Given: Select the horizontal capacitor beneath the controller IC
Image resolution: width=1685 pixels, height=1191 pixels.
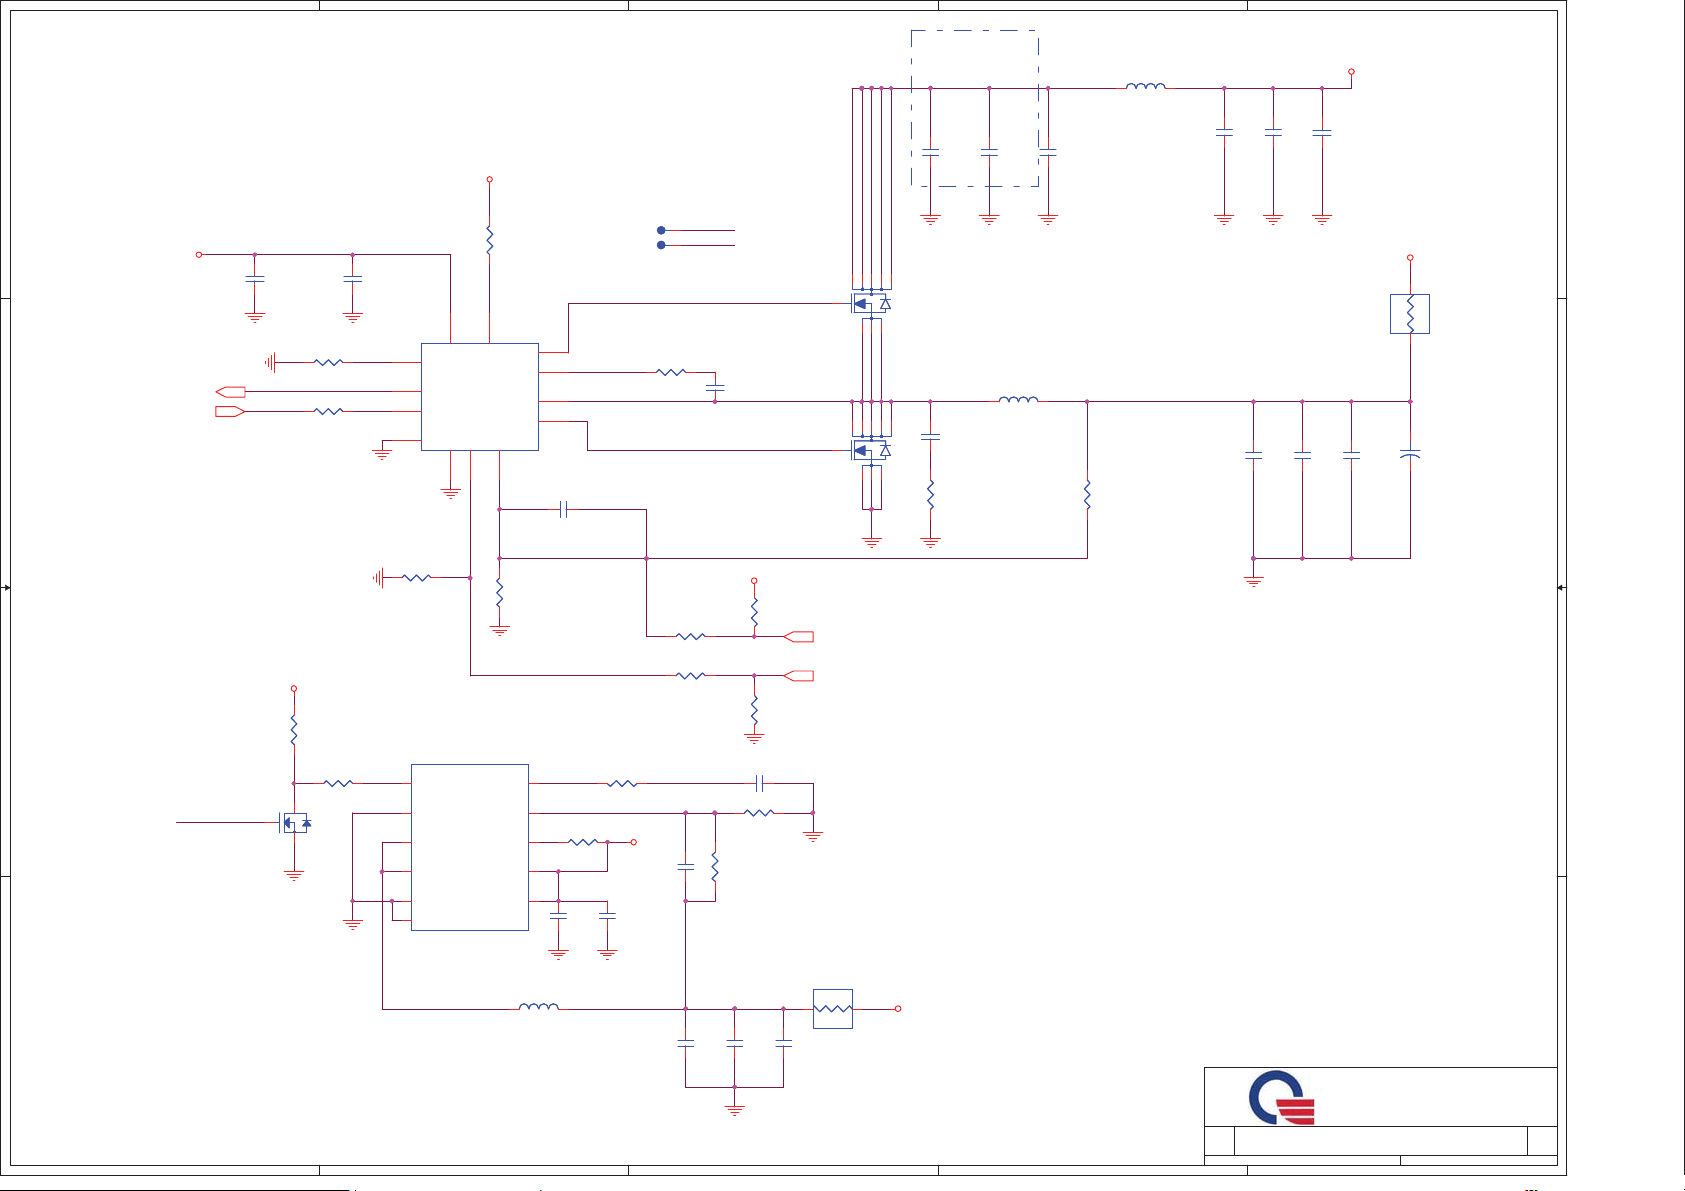Looking at the screenshot, I should pyautogui.click(x=565, y=510).
